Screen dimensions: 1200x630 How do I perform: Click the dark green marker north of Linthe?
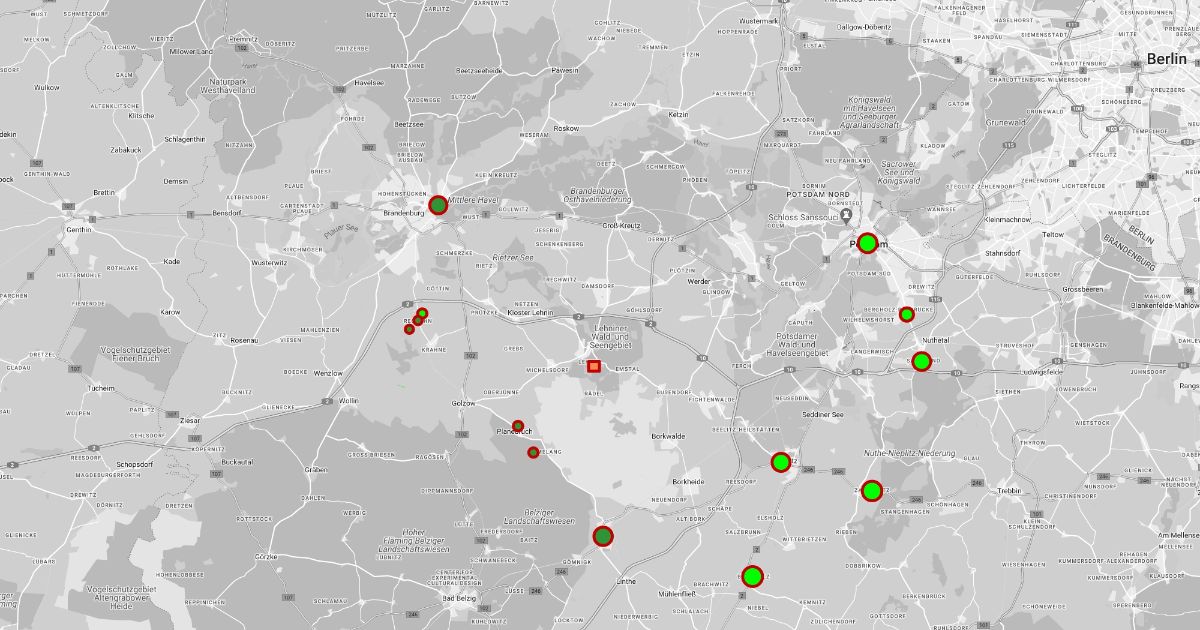click(x=603, y=537)
